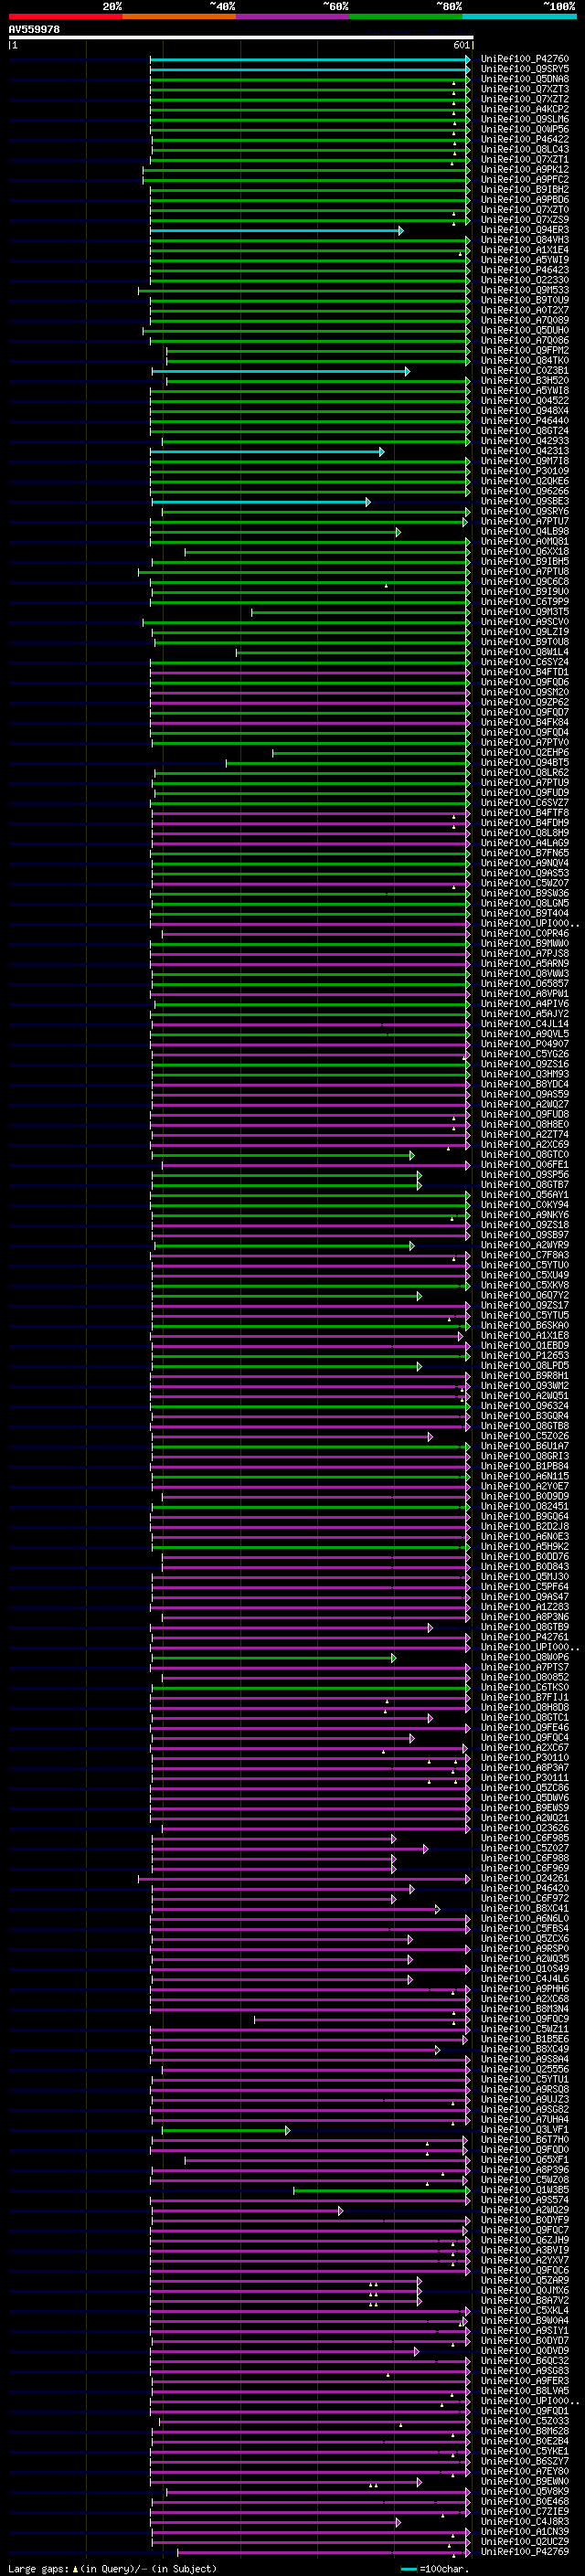Open hit UniRef100_Q5DNA8
Screen dimensions: 585x2576
pos(525,79)
